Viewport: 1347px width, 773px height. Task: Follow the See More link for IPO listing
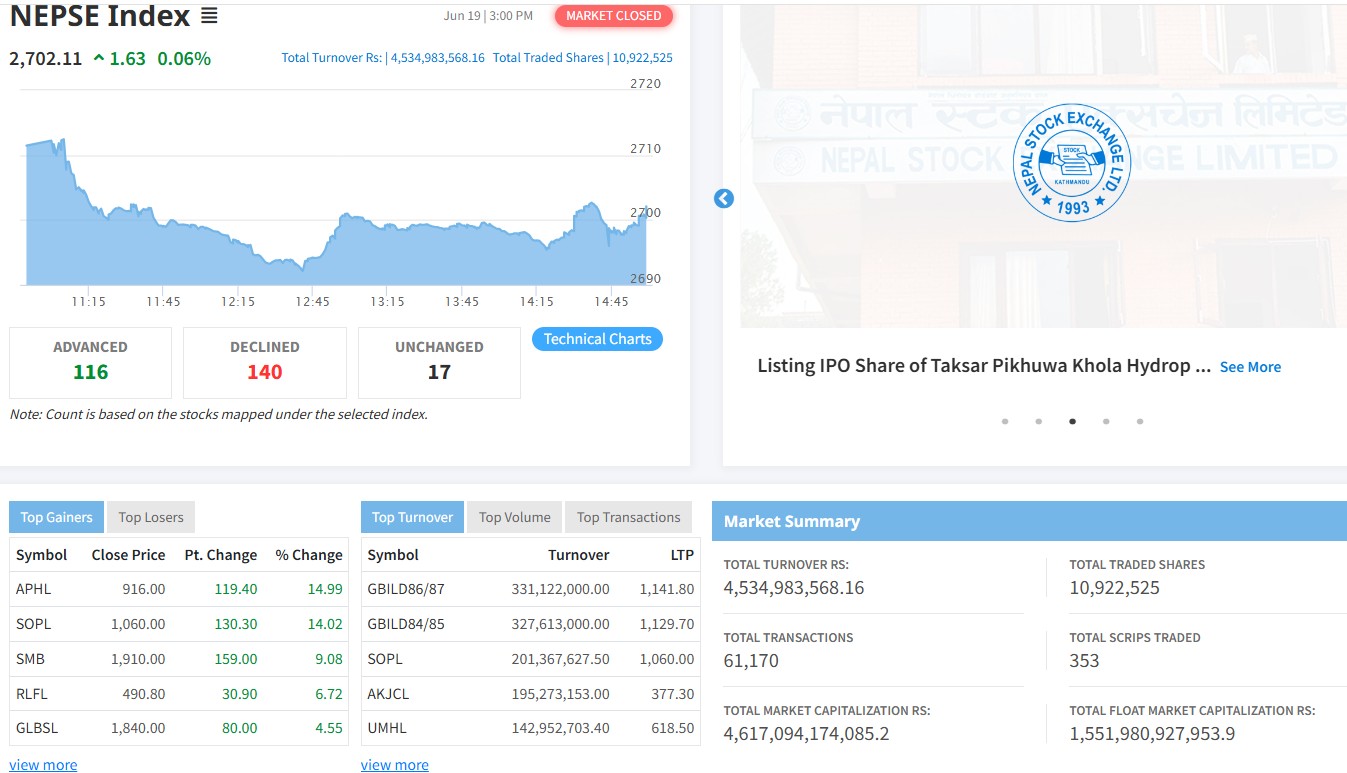pyautogui.click(x=1250, y=367)
